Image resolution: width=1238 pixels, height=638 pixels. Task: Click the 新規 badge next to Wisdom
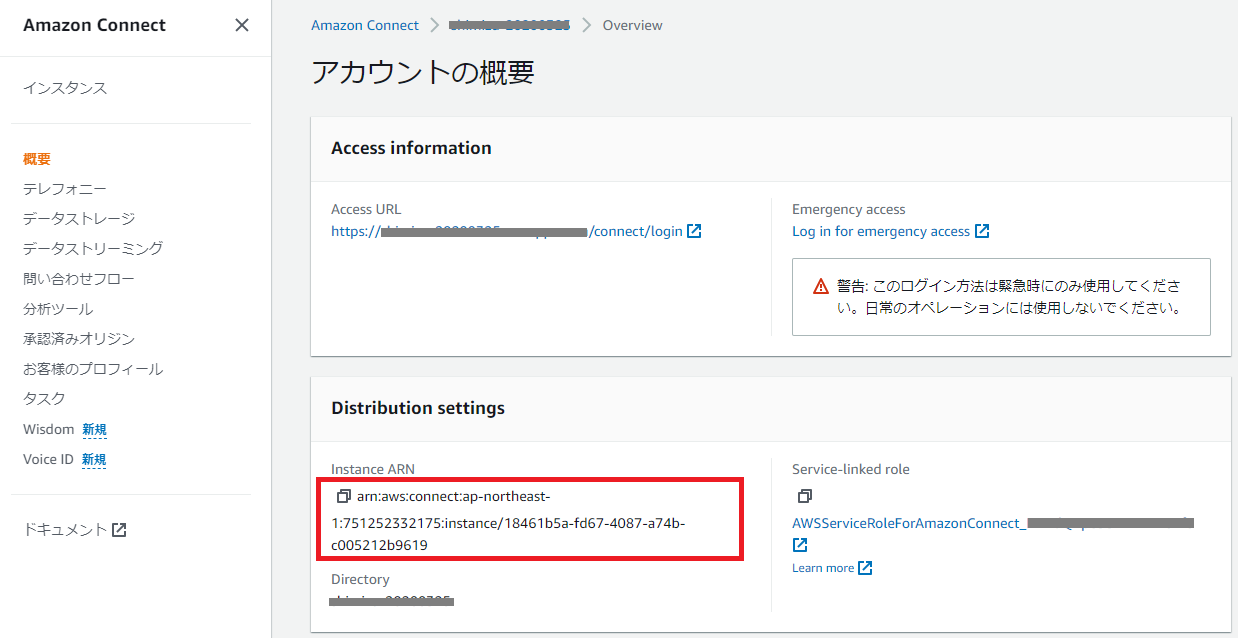point(94,430)
